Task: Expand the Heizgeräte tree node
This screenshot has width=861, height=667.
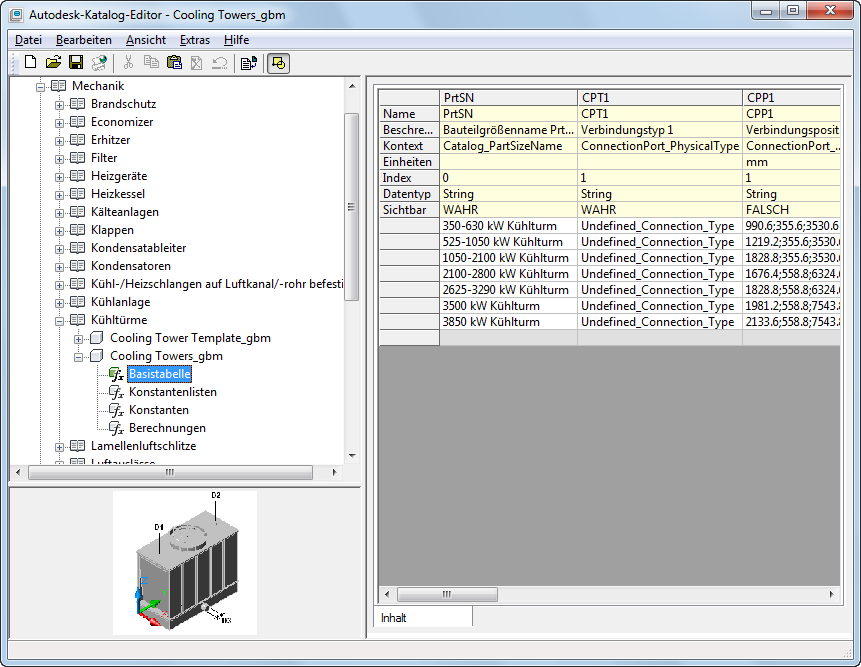Action: click(x=59, y=177)
